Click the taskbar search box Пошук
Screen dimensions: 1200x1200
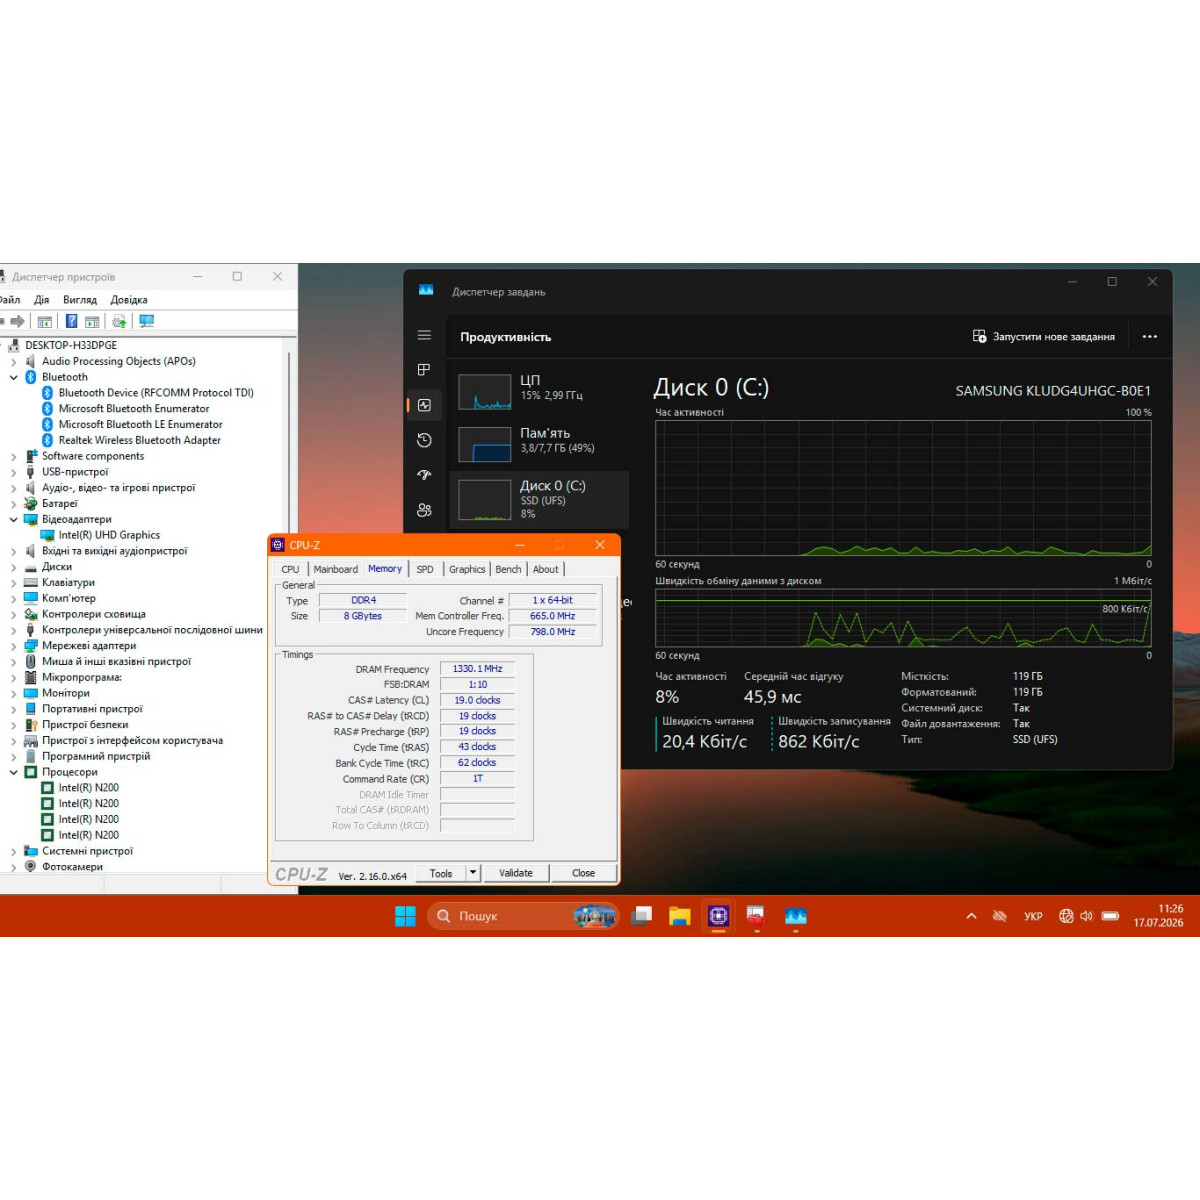point(523,916)
